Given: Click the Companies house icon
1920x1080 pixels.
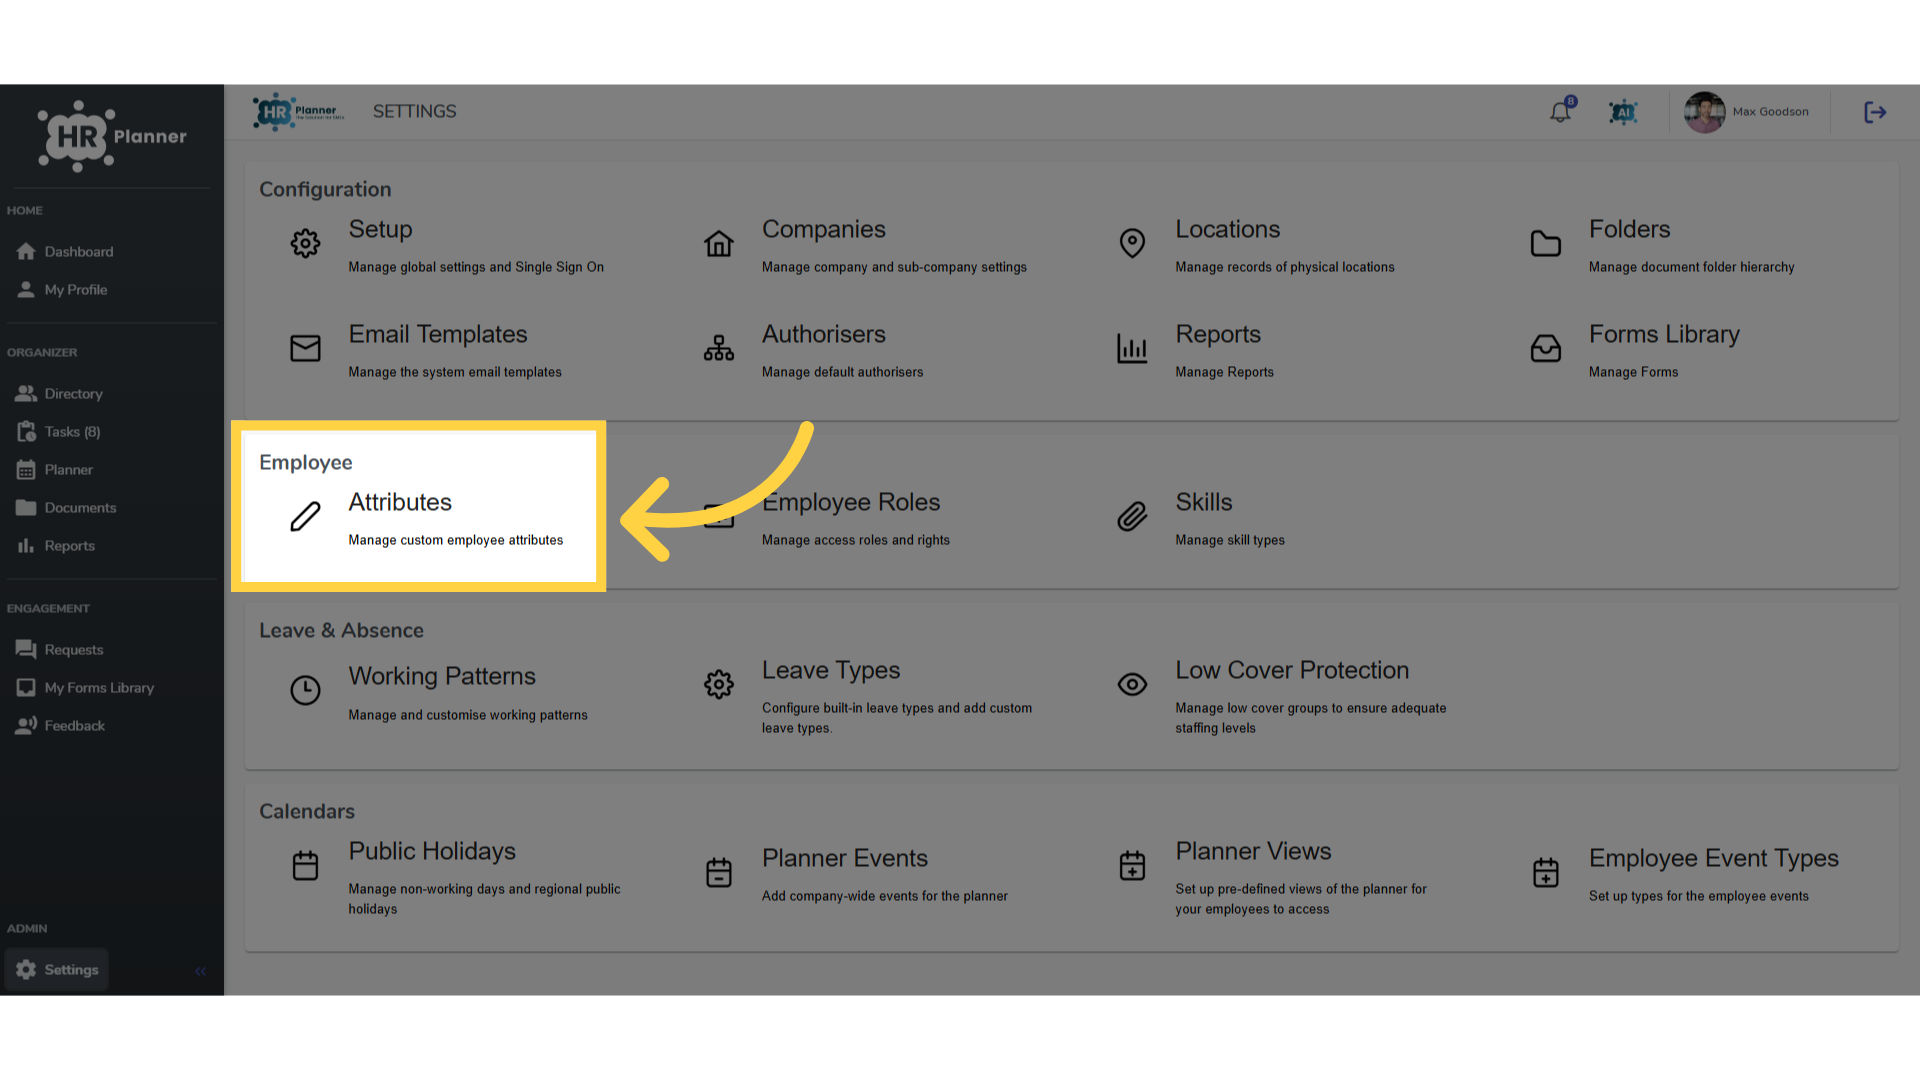Looking at the screenshot, I should pos(719,243).
